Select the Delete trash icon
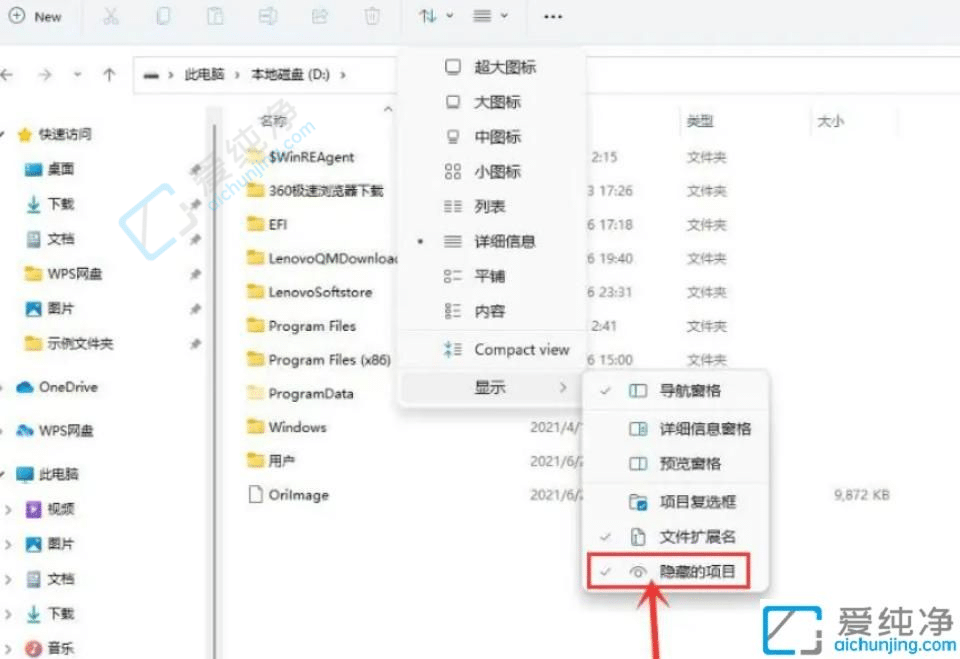Screen dimensions: 960x659 [x=371, y=17]
